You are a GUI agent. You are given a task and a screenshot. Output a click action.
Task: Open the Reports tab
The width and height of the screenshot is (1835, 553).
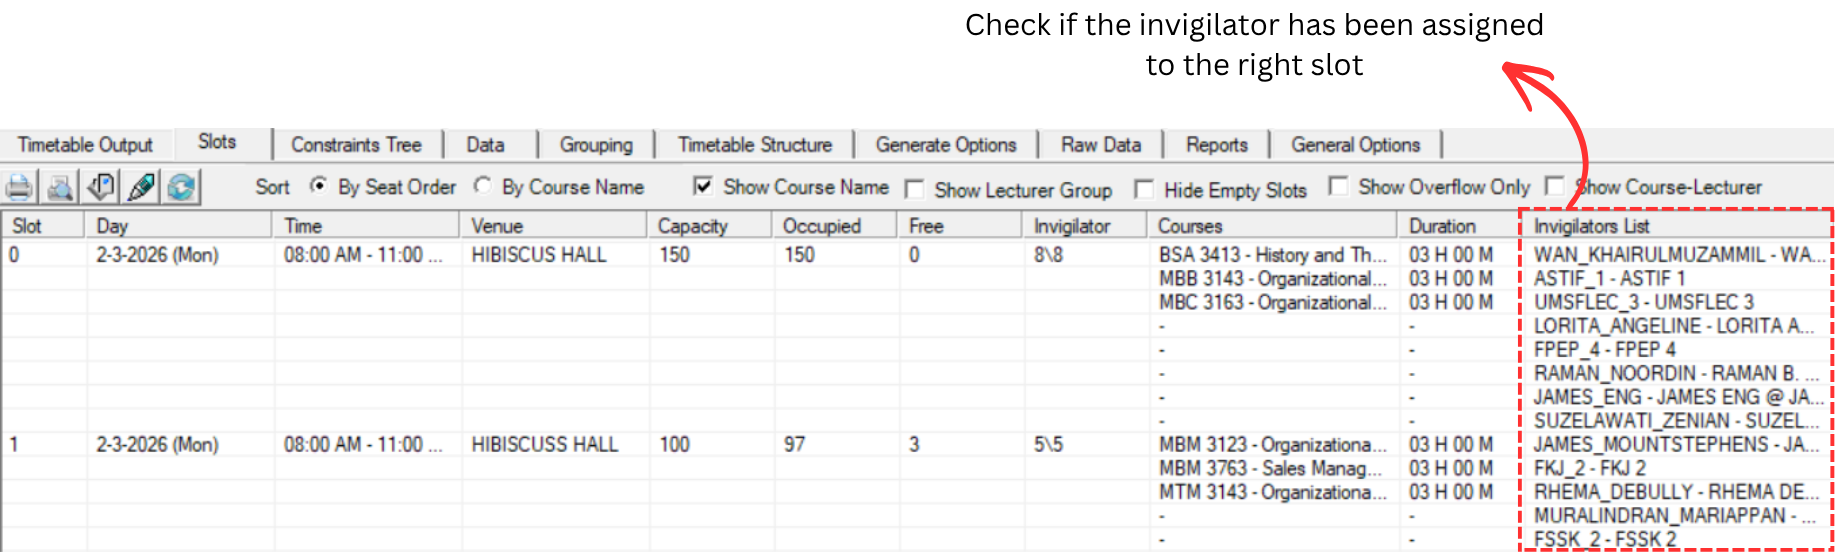(x=1217, y=145)
